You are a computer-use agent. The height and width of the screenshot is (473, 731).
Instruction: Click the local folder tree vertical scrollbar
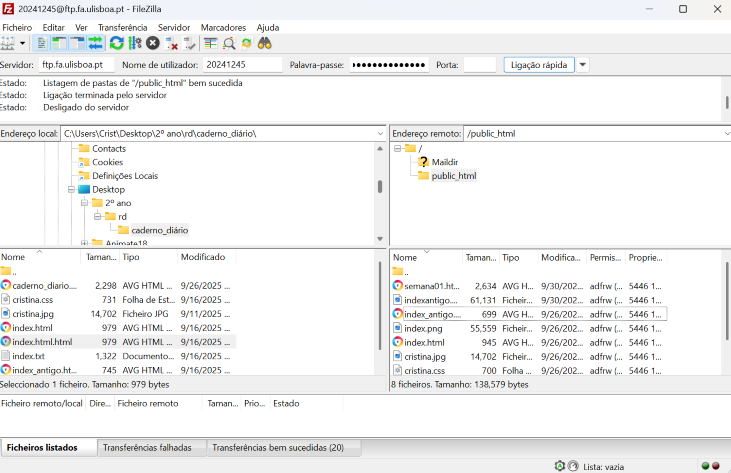[x=380, y=186]
